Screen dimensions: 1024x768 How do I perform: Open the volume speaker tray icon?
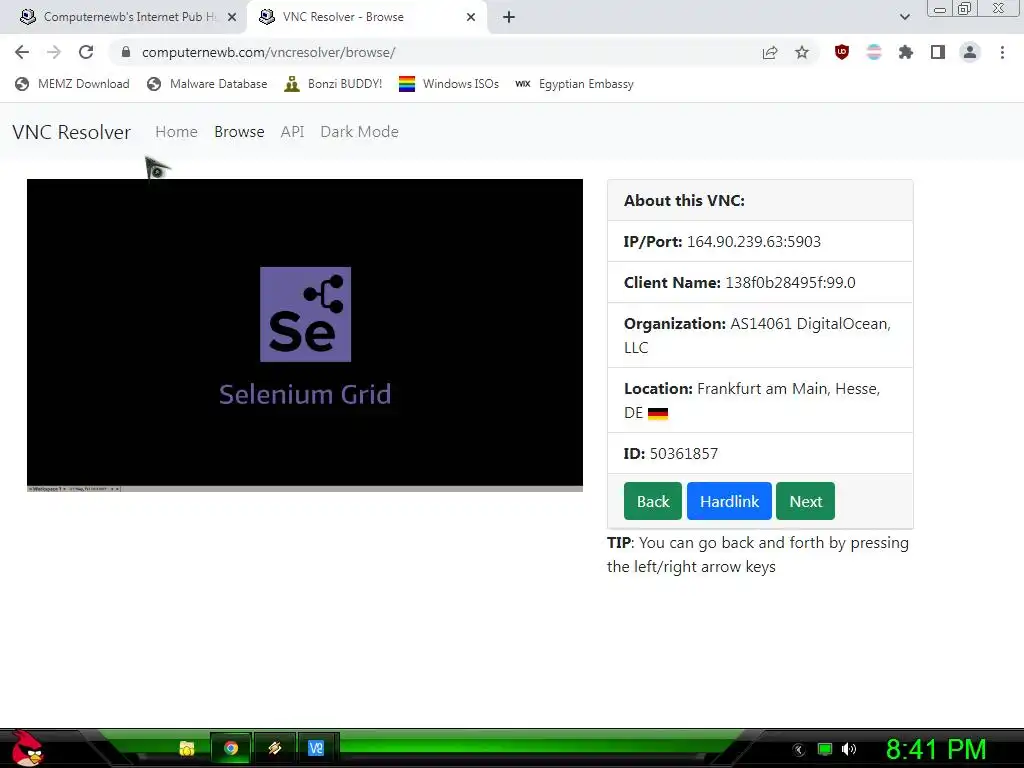(x=849, y=749)
